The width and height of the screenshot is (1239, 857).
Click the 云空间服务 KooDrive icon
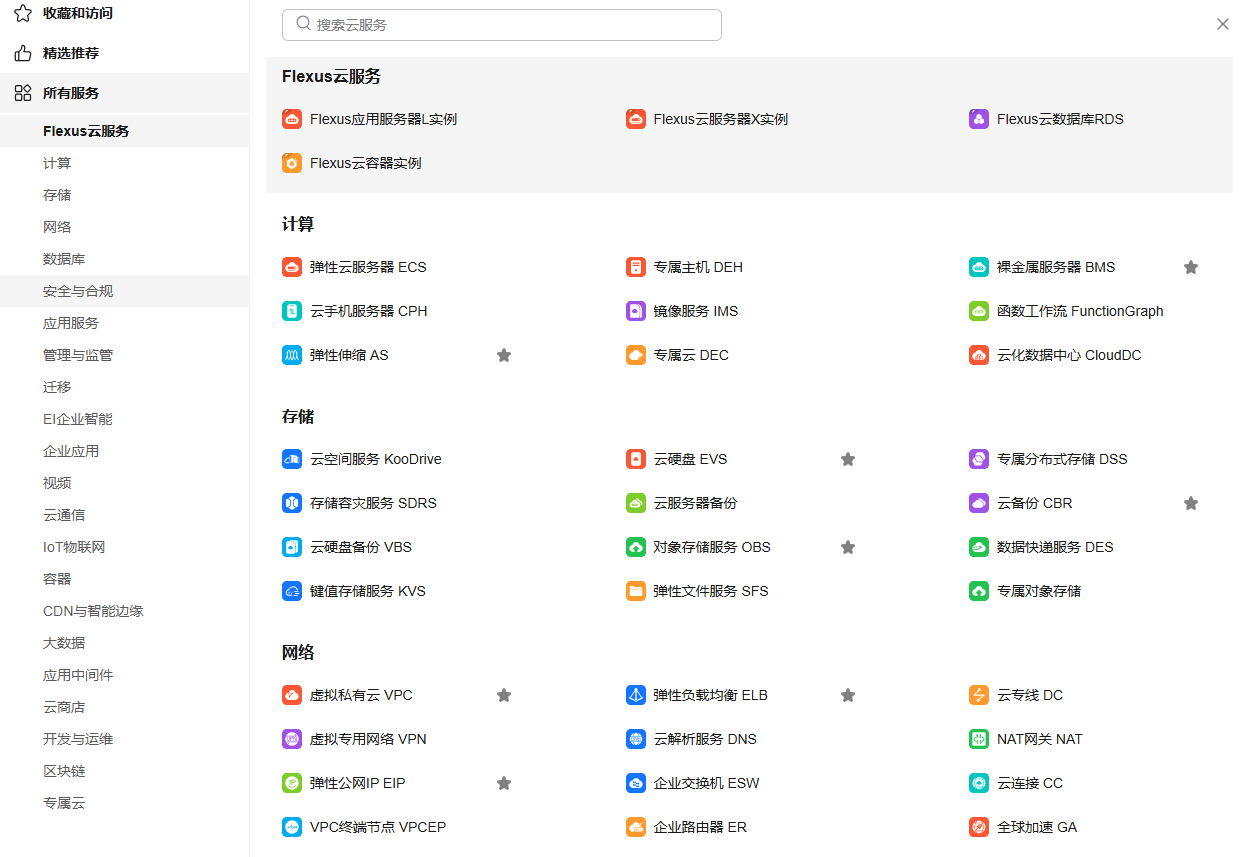point(292,459)
